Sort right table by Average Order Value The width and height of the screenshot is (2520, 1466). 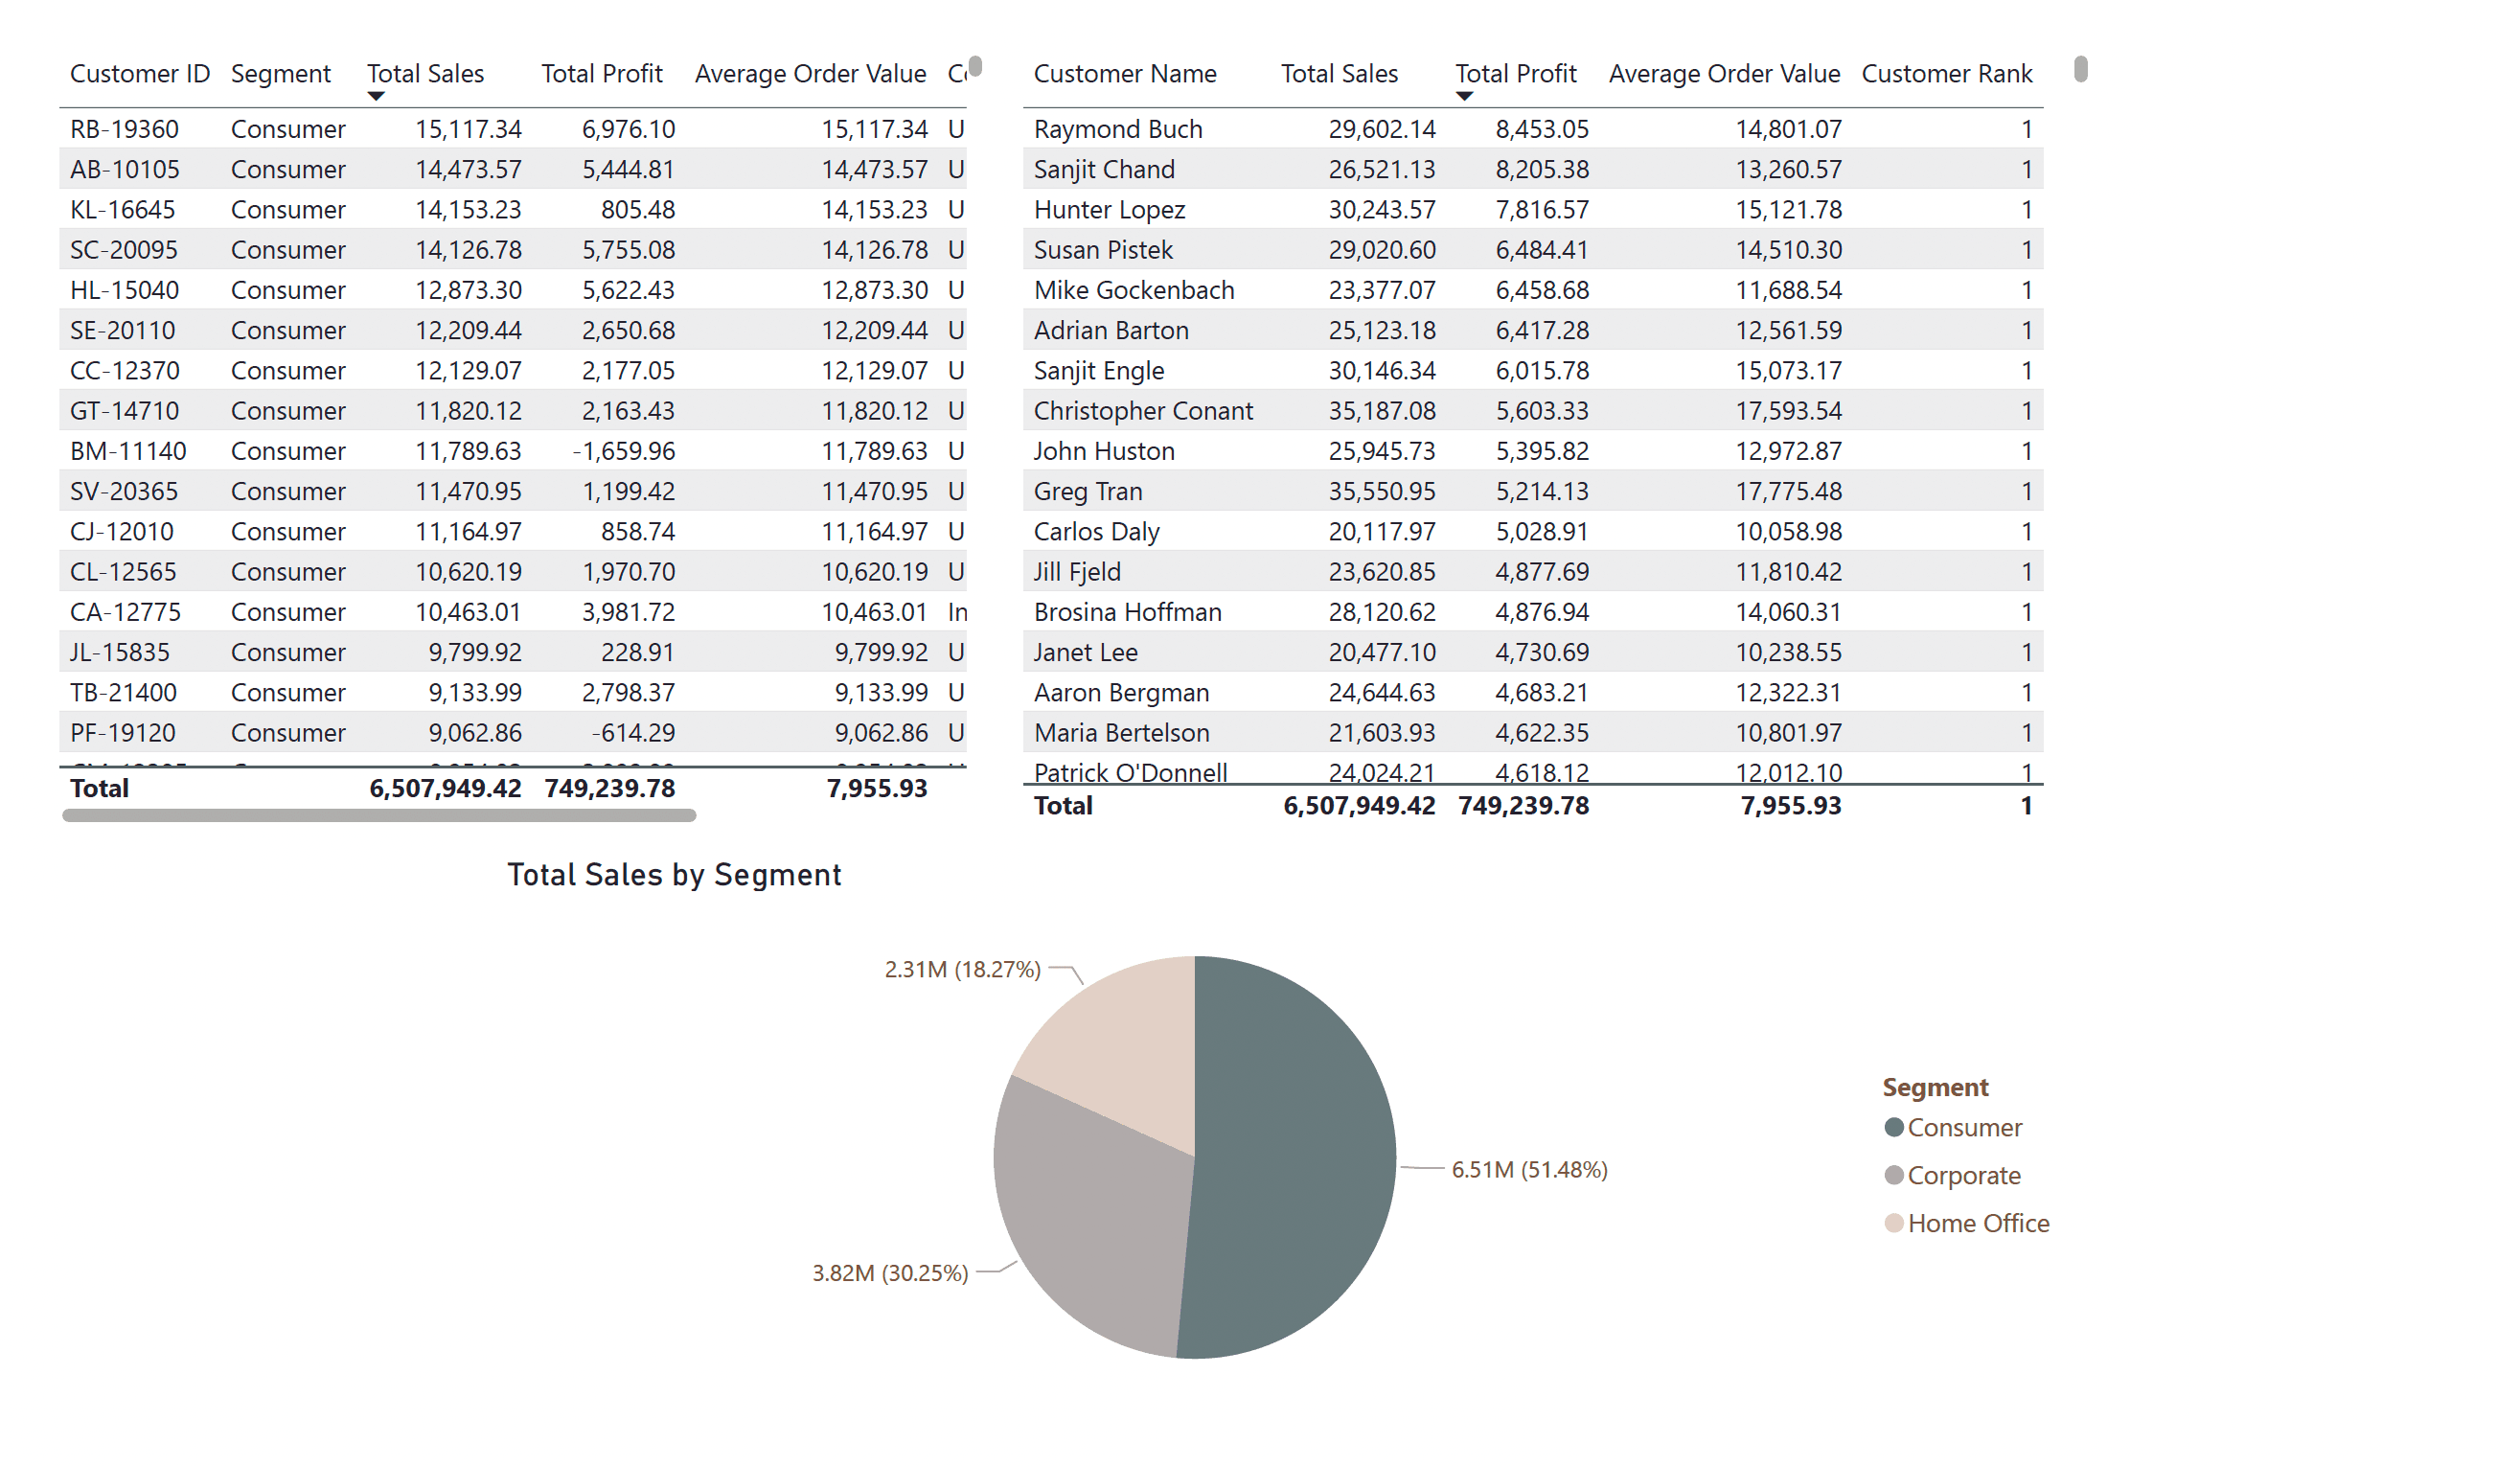(1722, 73)
